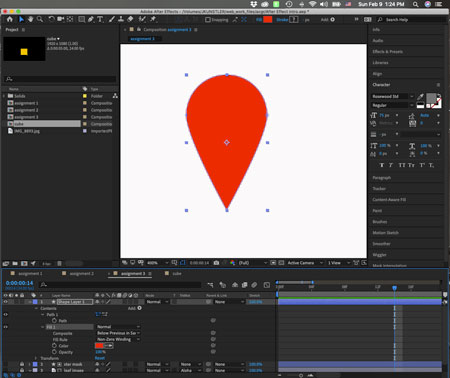The height and width of the screenshot is (378, 450).
Task: Toggle the Color property stopwatch
Action: pyautogui.click(x=54, y=346)
